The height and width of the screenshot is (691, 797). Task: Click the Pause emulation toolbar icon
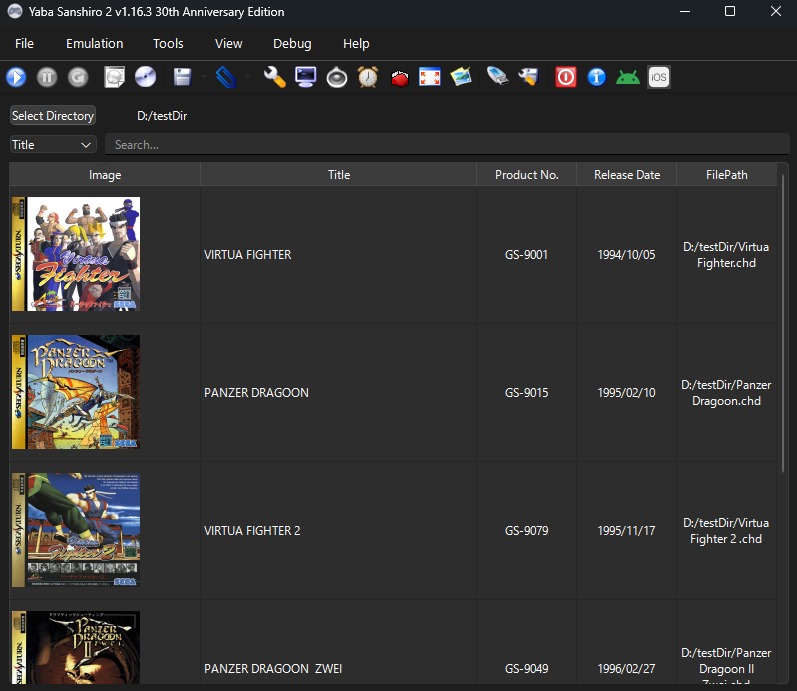click(x=47, y=77)
